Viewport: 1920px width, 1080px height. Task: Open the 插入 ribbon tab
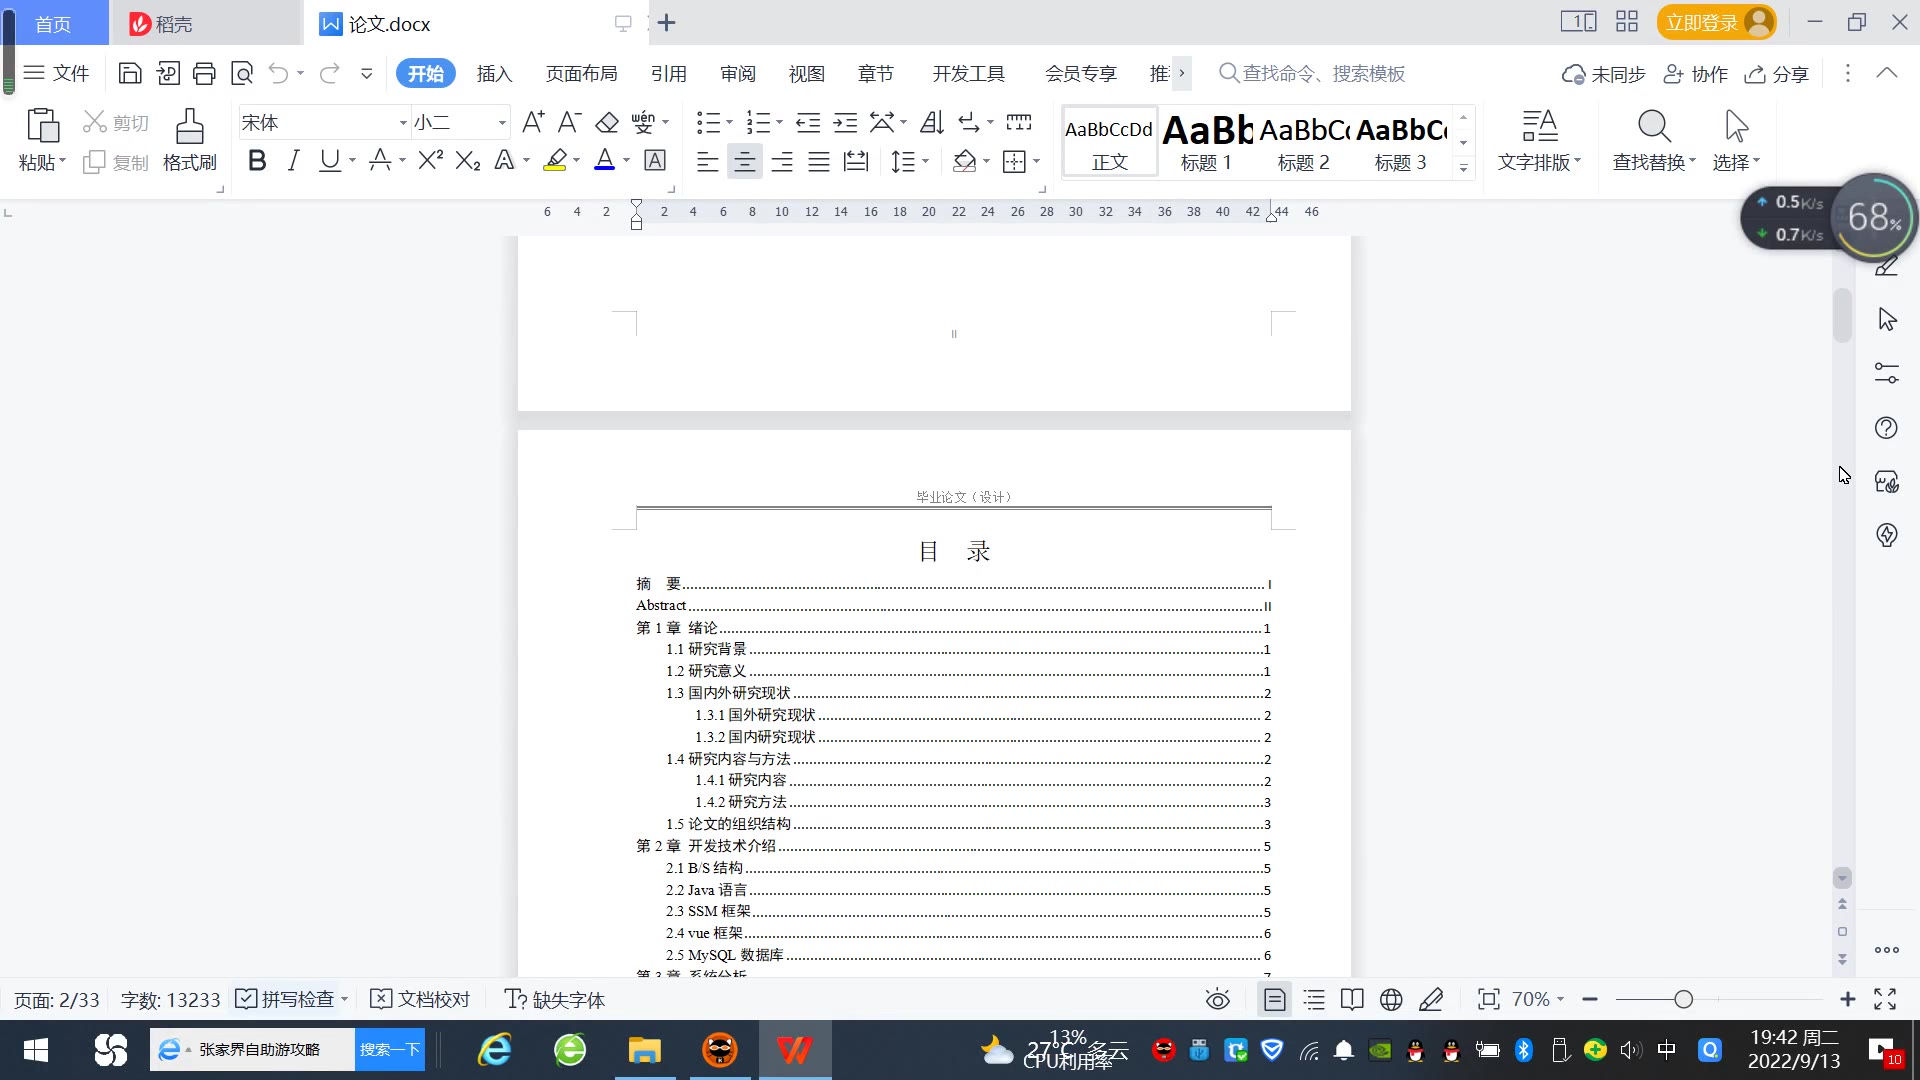click(494, 74)
